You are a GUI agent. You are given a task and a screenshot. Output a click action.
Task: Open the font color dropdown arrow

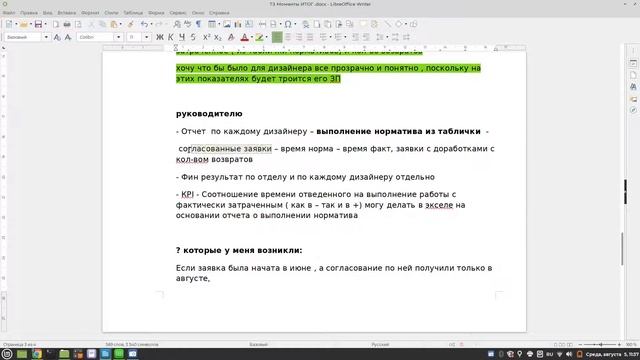252,37
